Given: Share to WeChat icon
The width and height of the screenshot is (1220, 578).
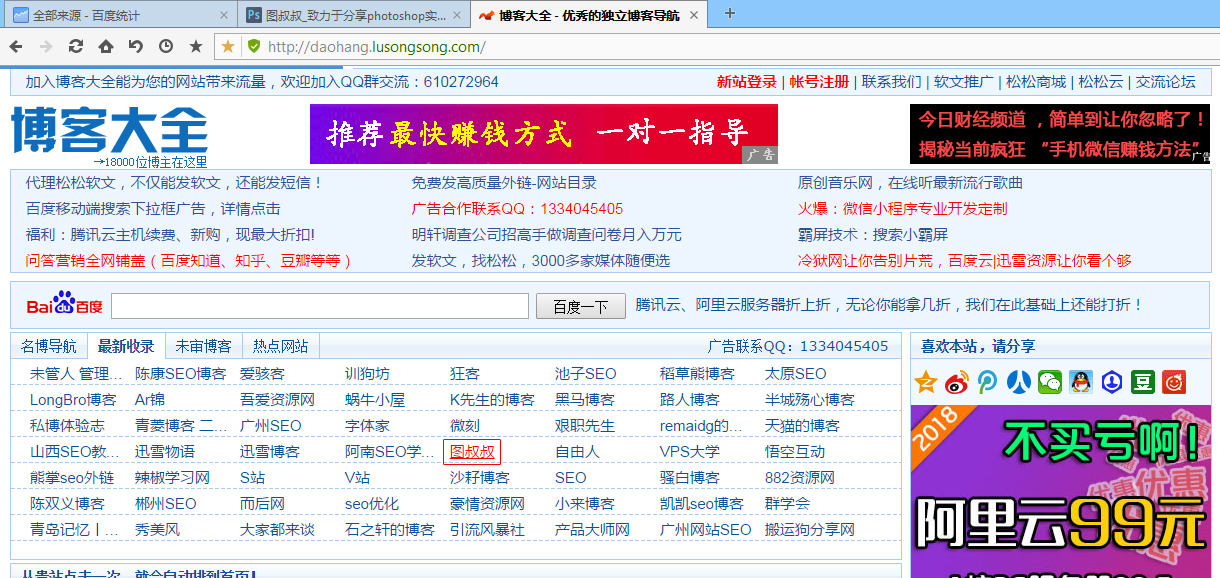Looking at the screenshot, I should coord(1049,381).
